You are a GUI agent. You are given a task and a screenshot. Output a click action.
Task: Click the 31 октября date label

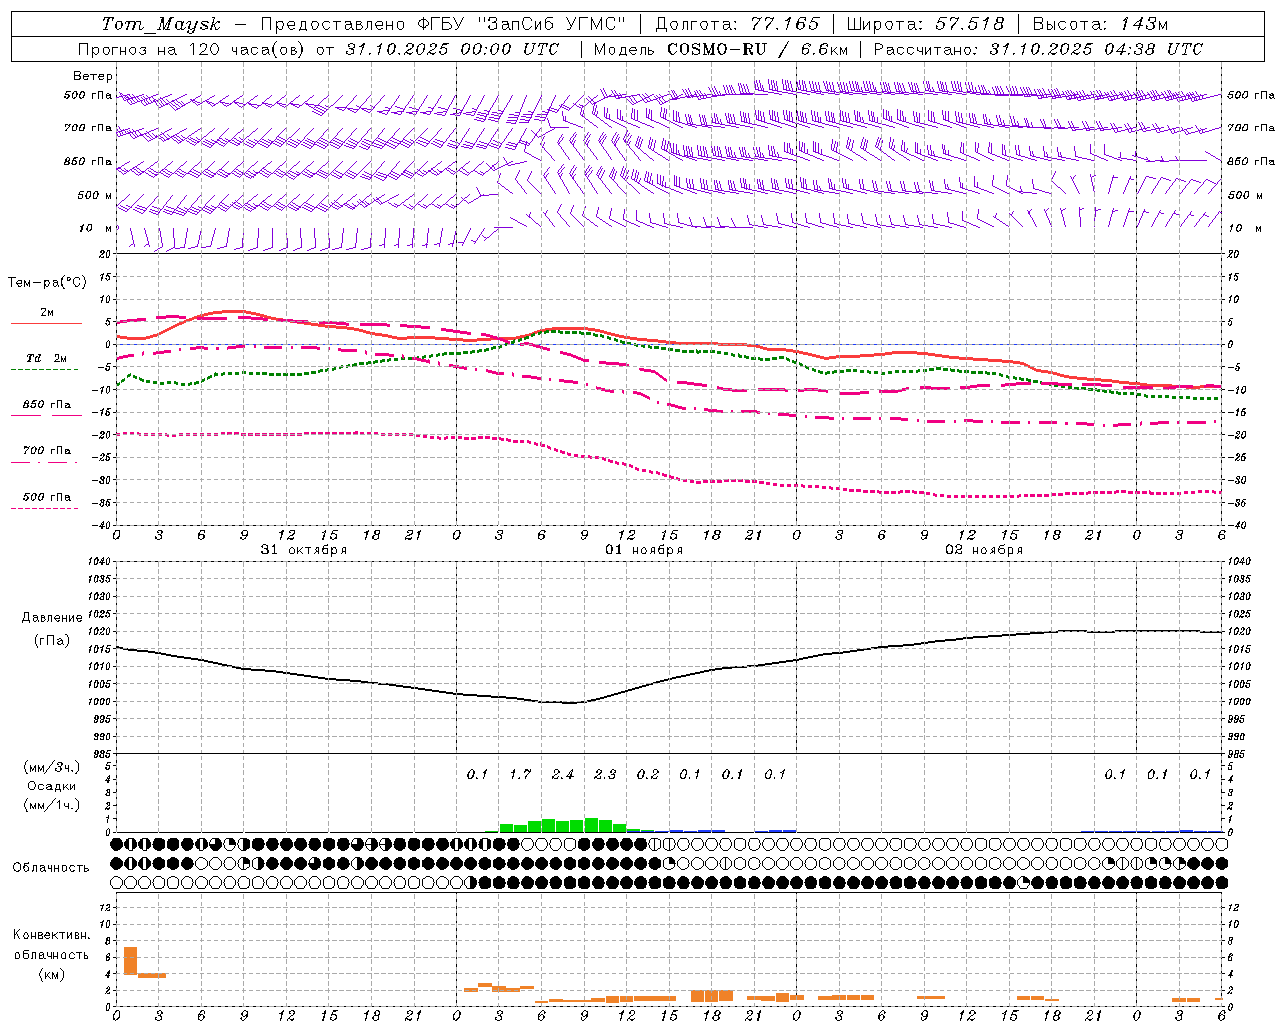304,550
